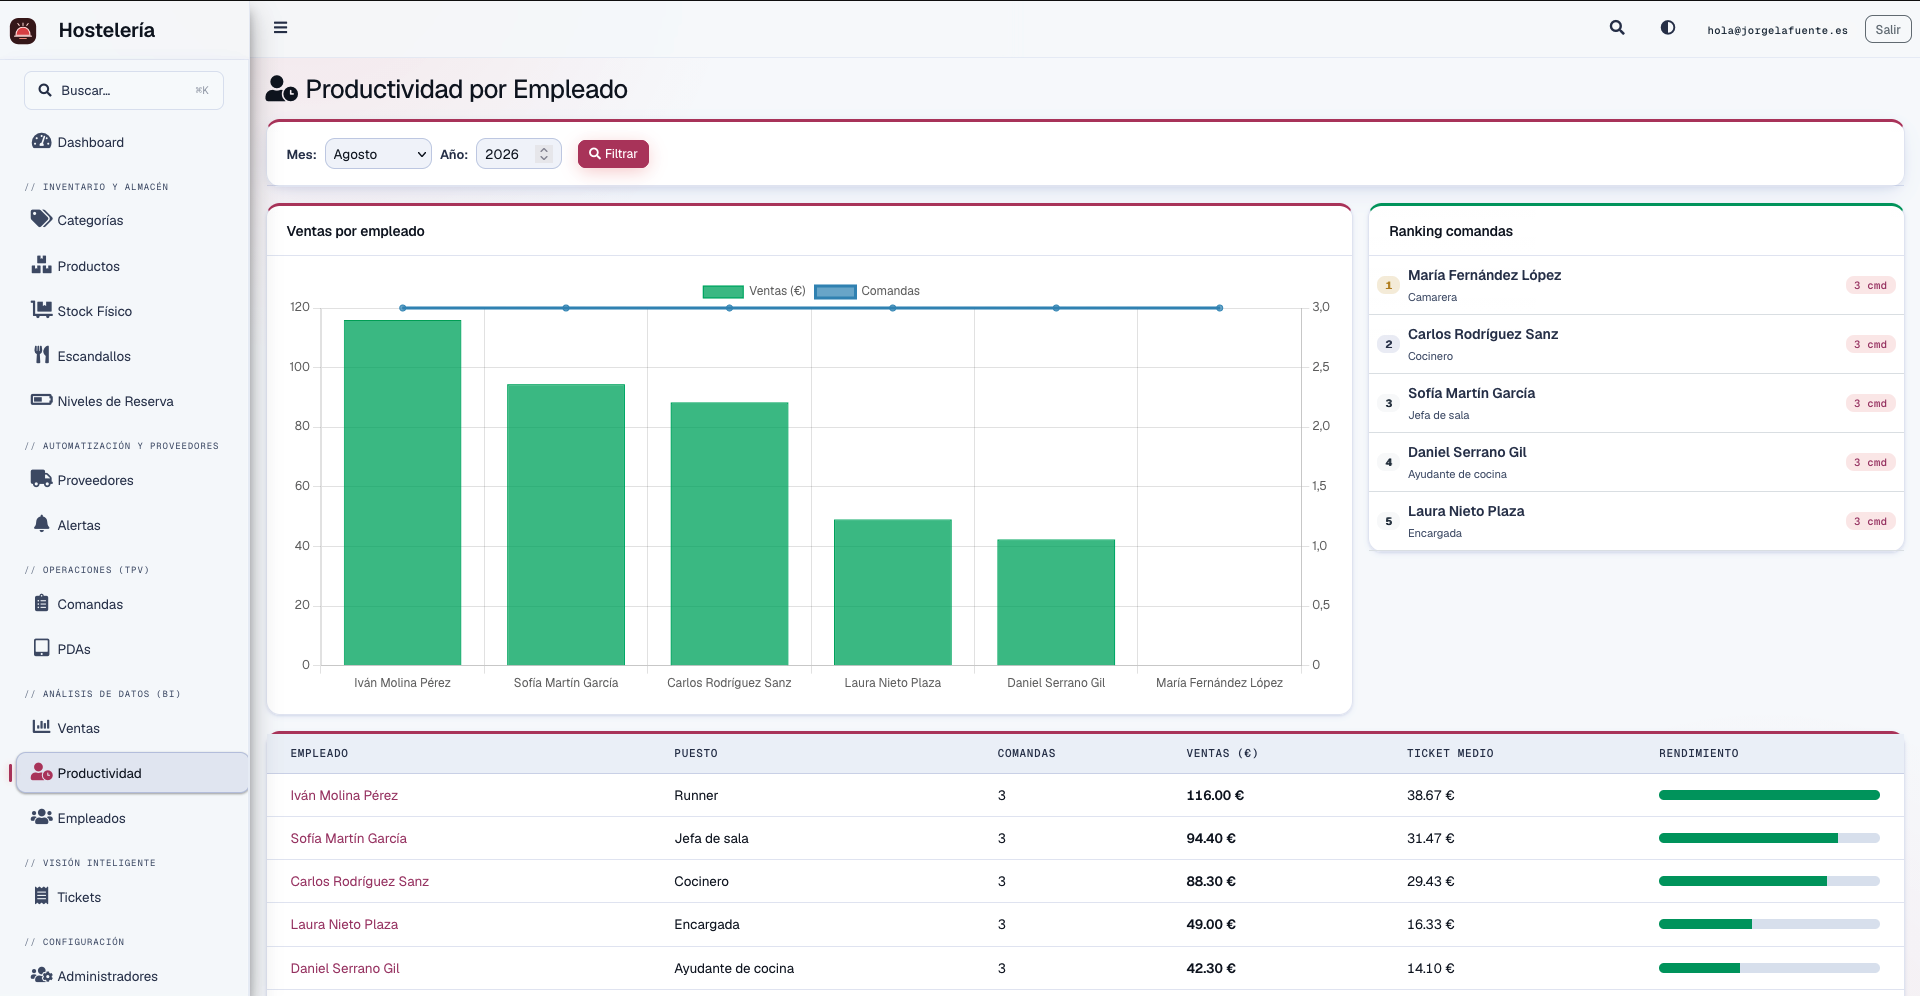Open Dashboard gauge icon in sidebar
The height and width of the screenshot is (996, 1920).
point(41,141)
